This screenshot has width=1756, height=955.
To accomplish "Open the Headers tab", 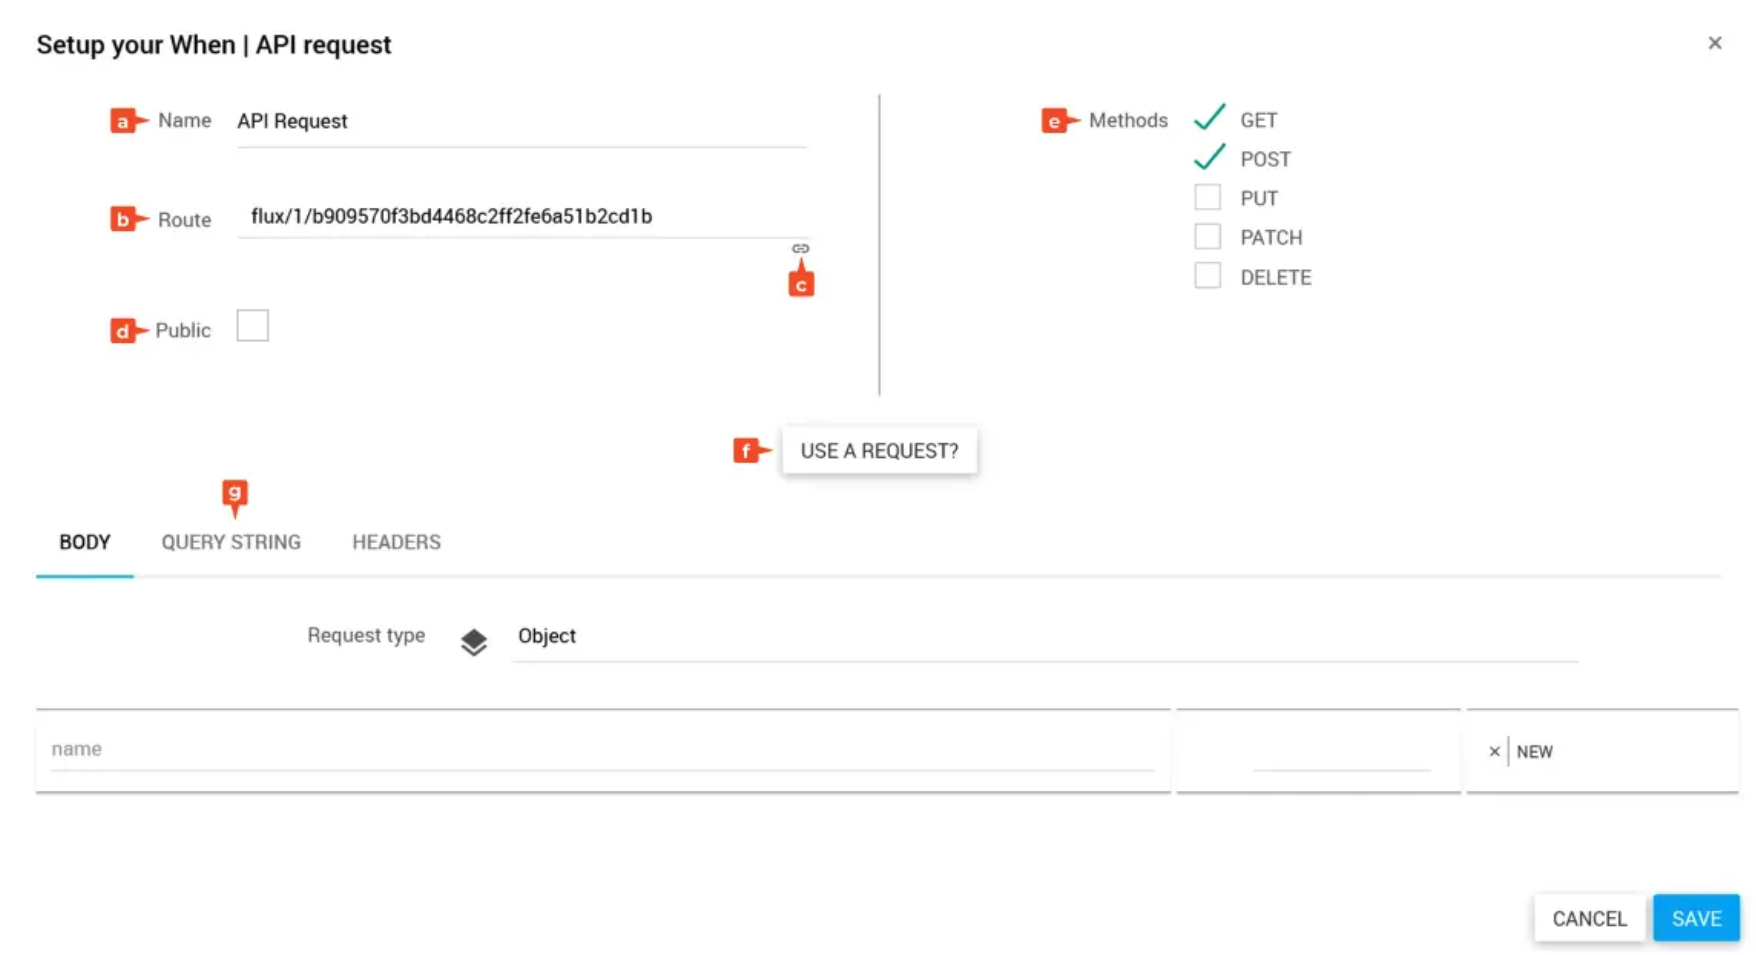I will 396,542.
